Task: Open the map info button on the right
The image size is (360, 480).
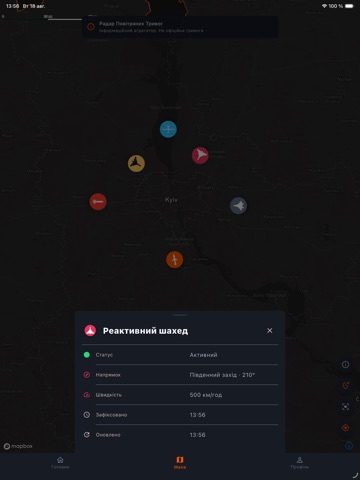Action: (x=345, y=364)
